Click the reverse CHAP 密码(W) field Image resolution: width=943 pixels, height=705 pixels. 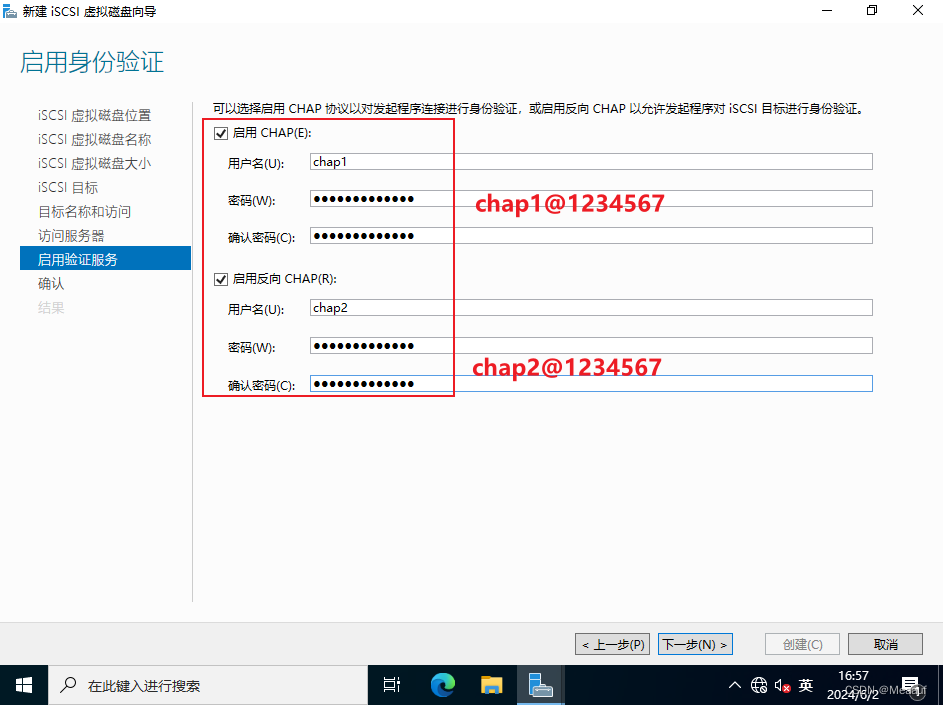coord(591,346)
